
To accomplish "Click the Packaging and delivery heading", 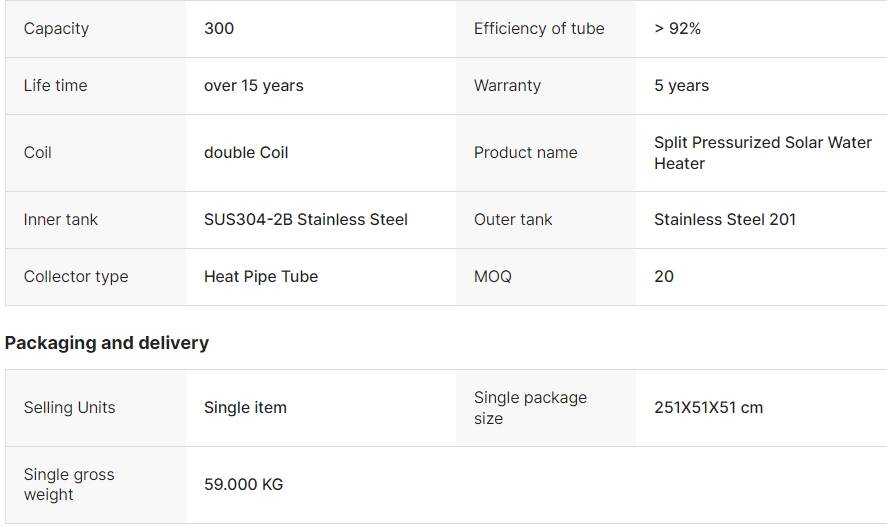I will [x=107, y=343].
